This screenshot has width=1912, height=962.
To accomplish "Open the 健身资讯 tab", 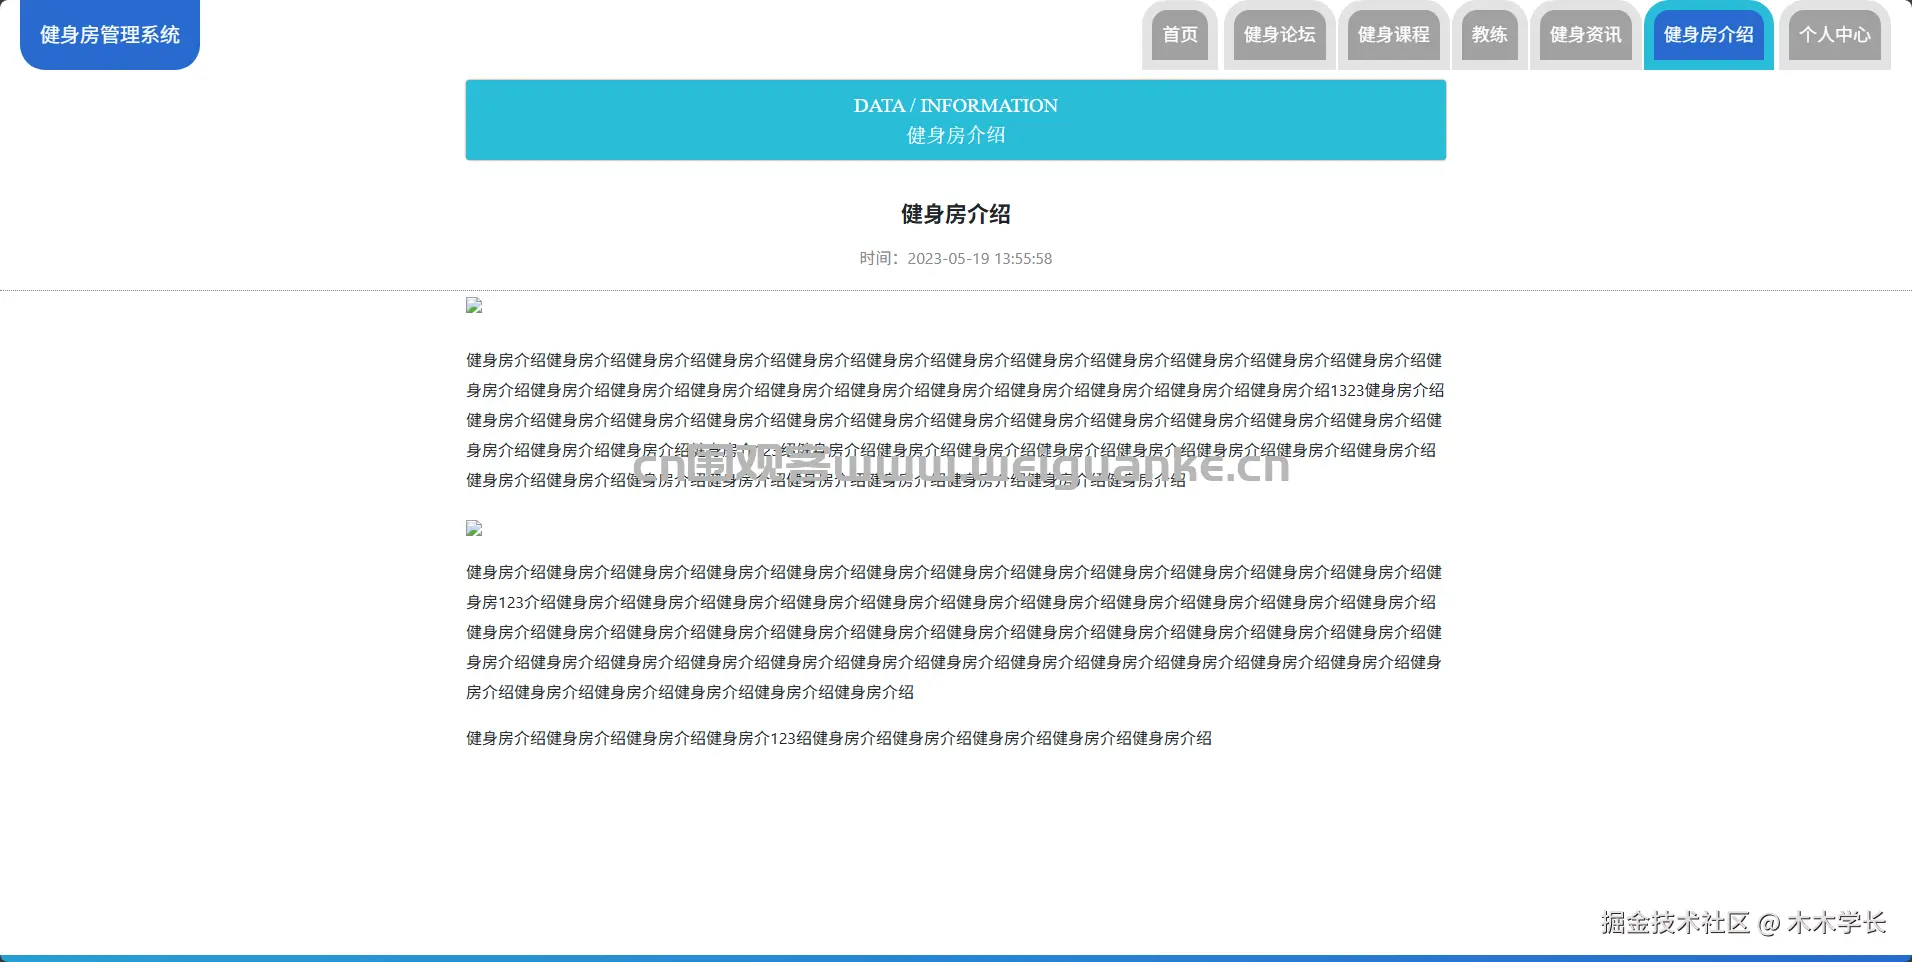I will pos(1584,34).
